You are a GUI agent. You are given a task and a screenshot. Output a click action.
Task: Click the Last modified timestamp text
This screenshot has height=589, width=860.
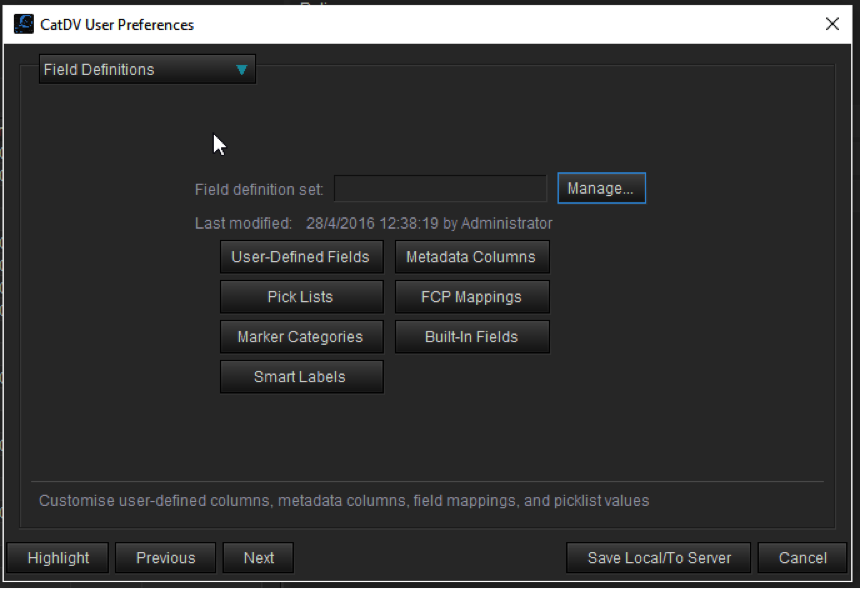point(429,223)
